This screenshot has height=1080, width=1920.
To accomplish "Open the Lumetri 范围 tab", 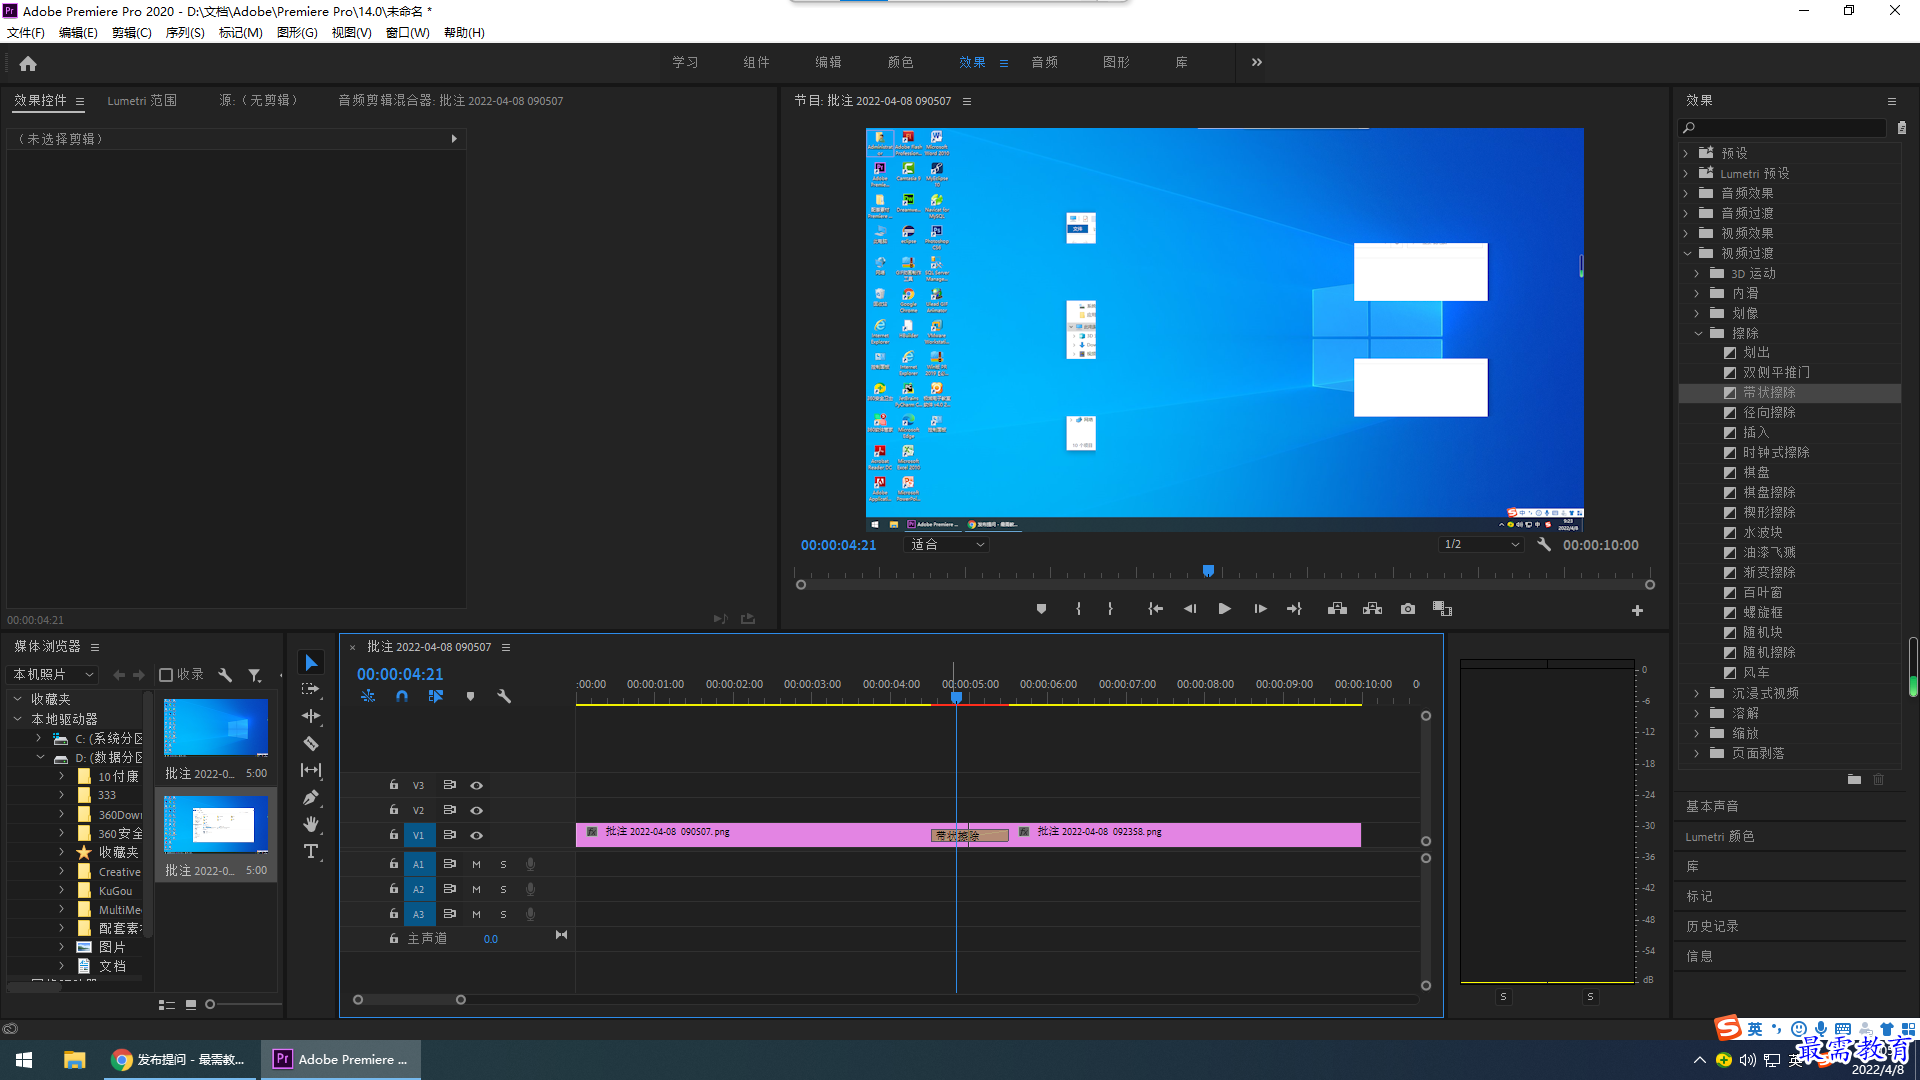I will point(142,101).
